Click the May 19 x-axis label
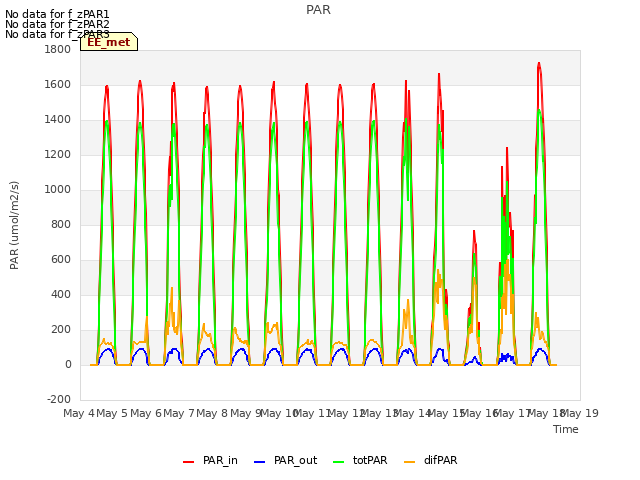This screenshot has height=480, width=640. (x=580, y=413)
